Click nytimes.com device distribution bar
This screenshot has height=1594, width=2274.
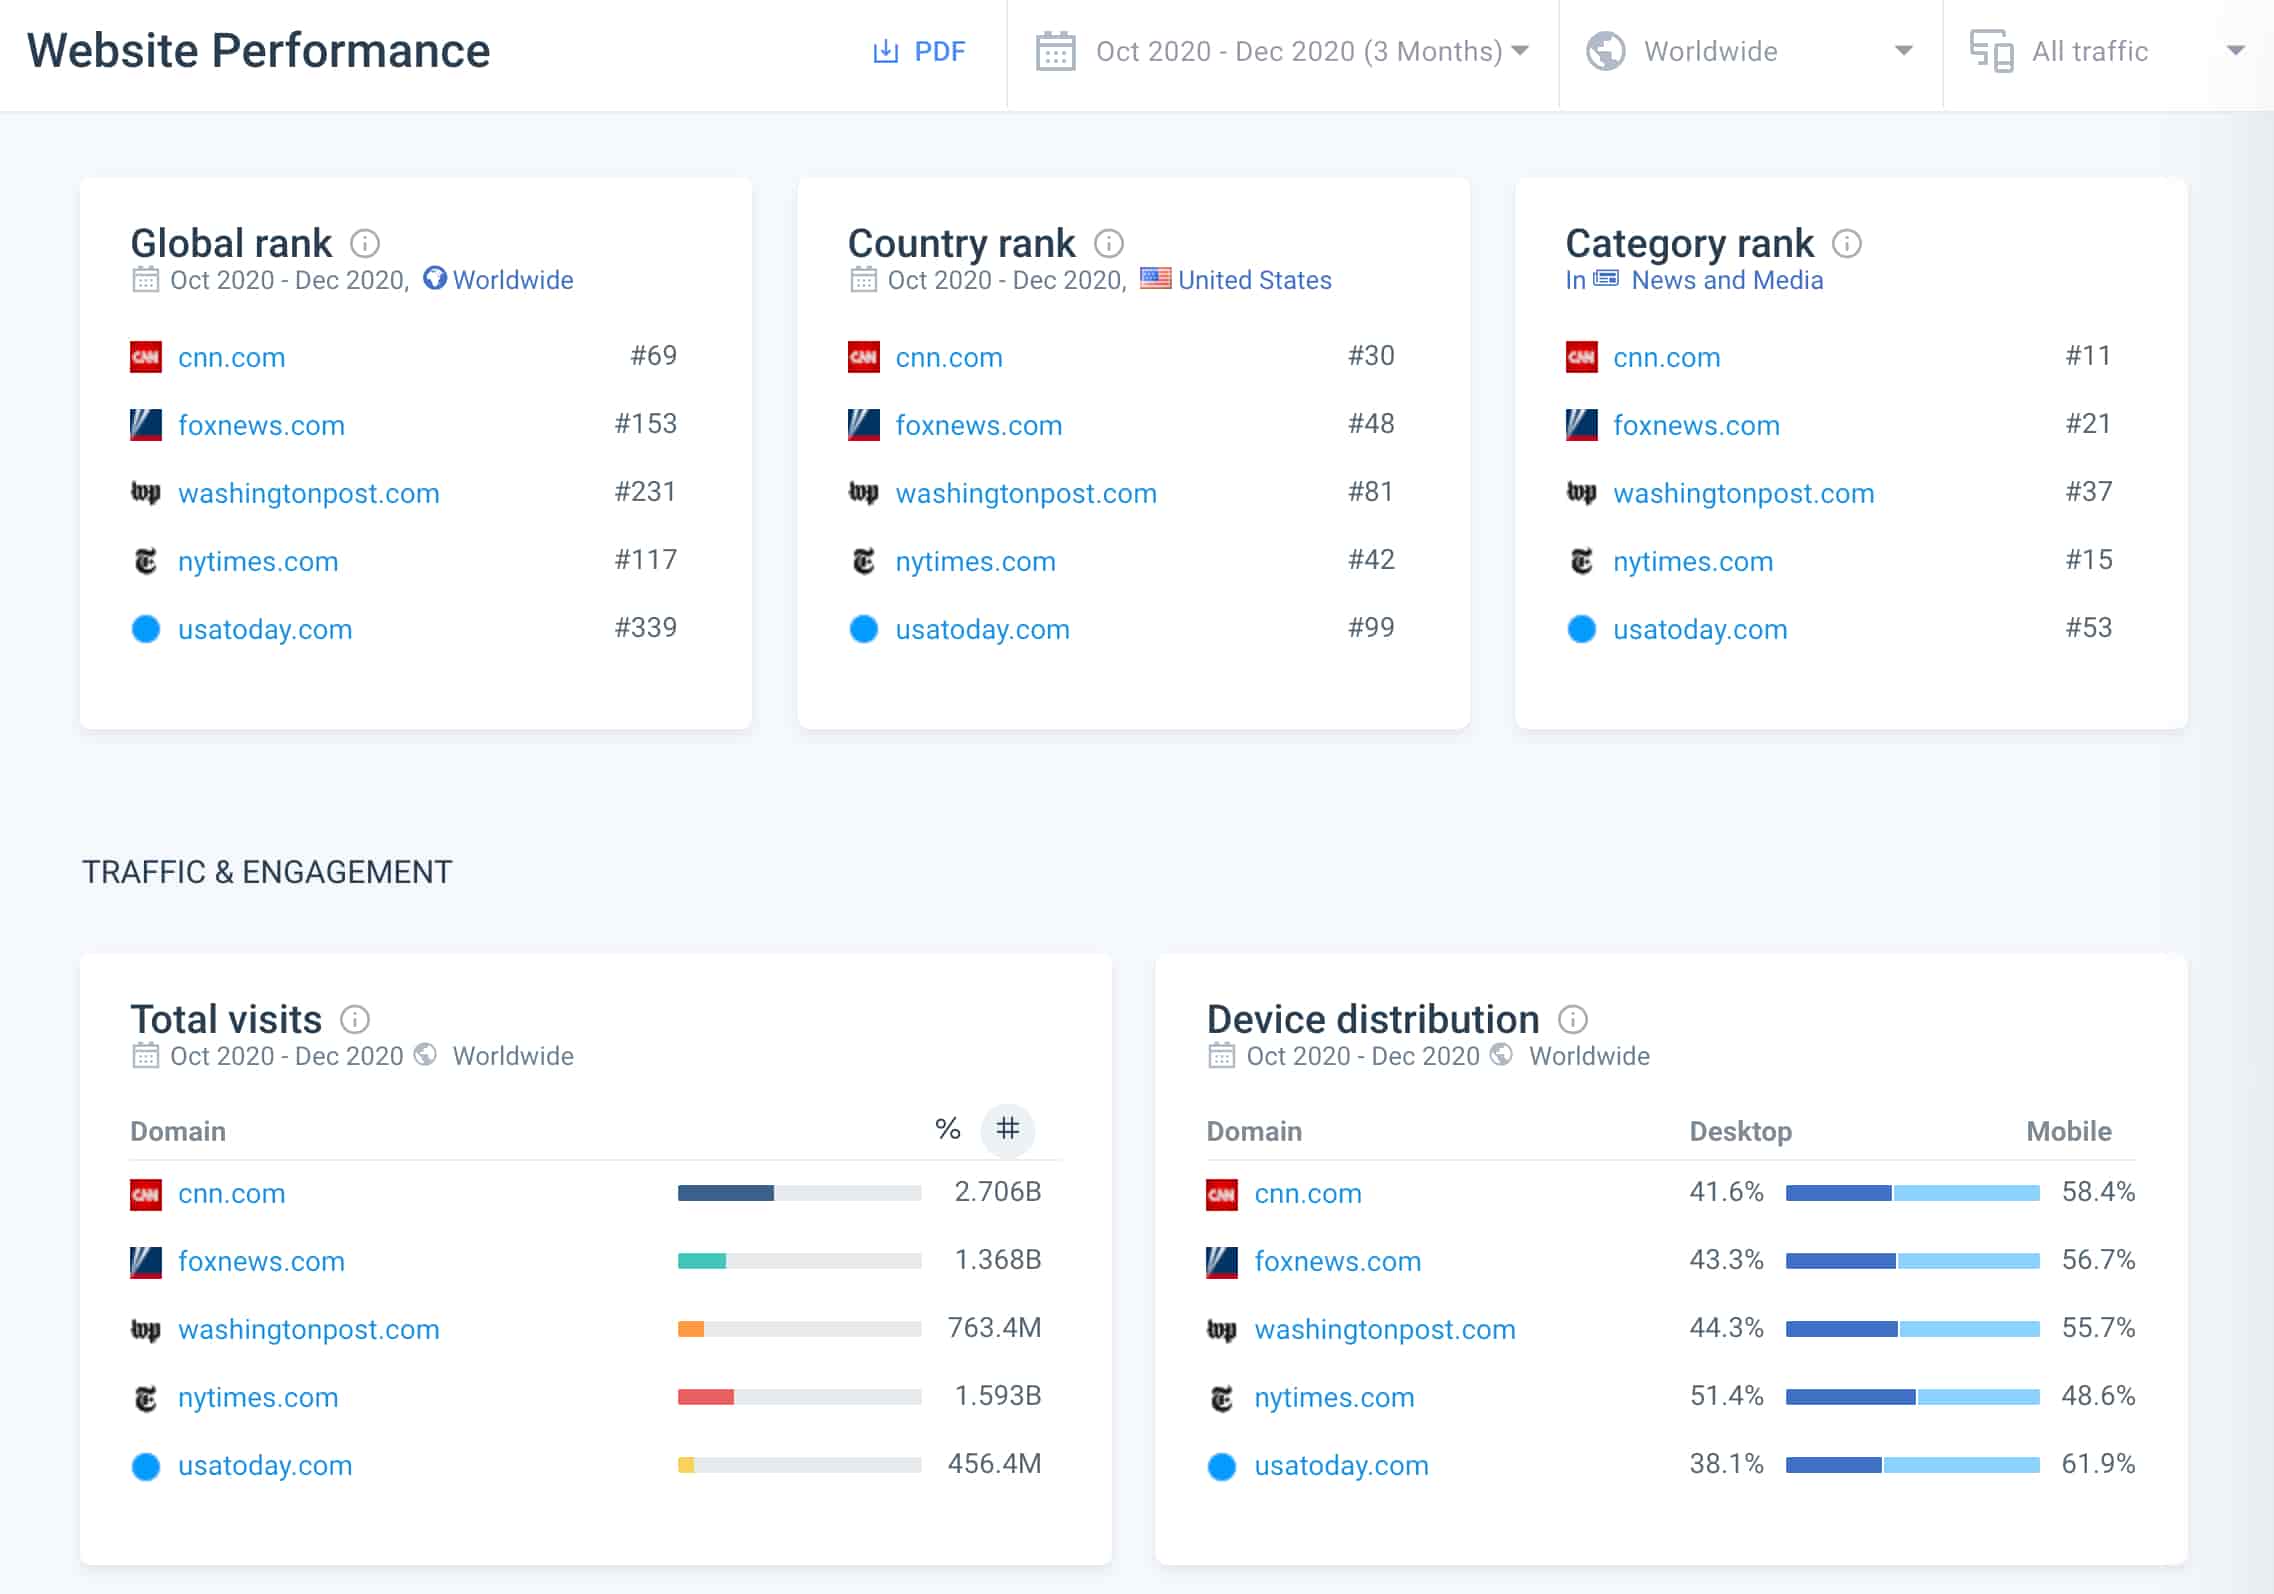1912,1396
